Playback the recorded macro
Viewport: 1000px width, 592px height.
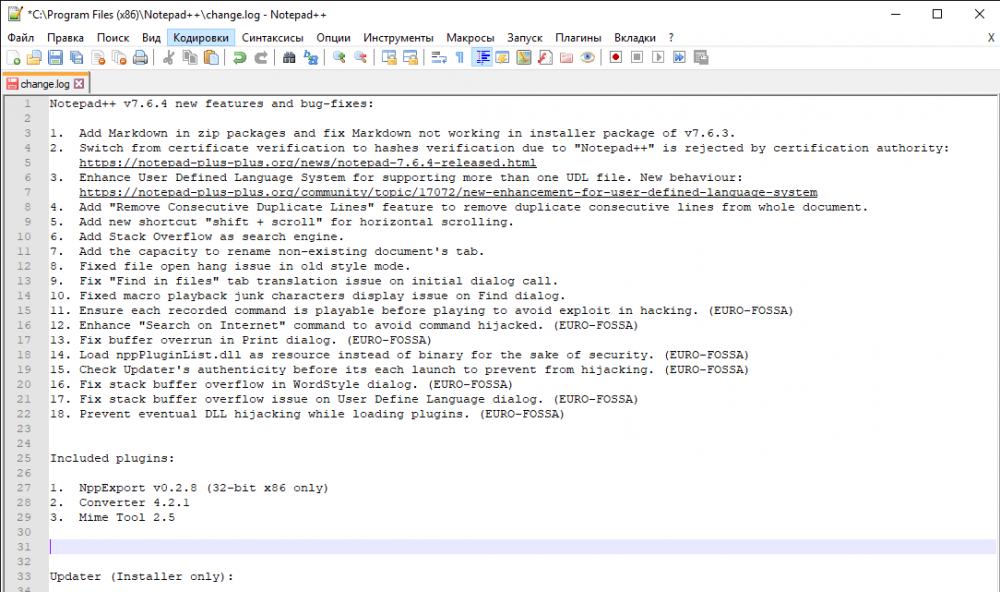(658, 57)
